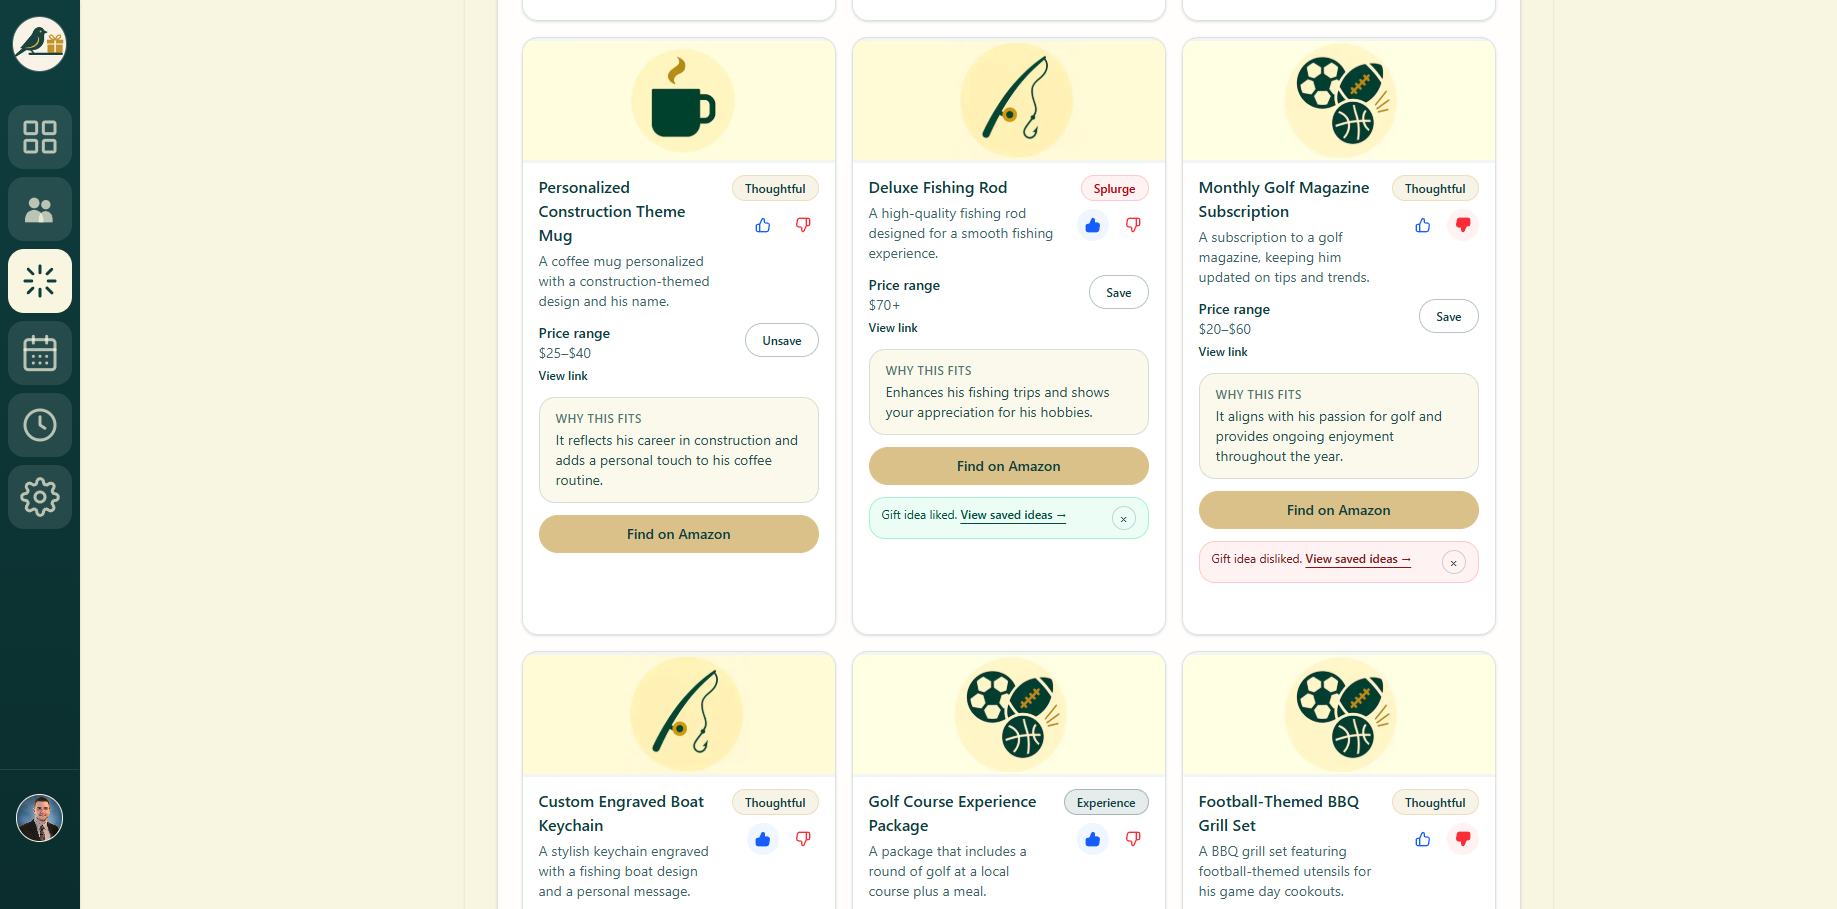This screenshot has height=909, width=1837.
Task: Like the Custom Engraved Boat Keychain
Action: pyautogui.click(x=762, y=839)
